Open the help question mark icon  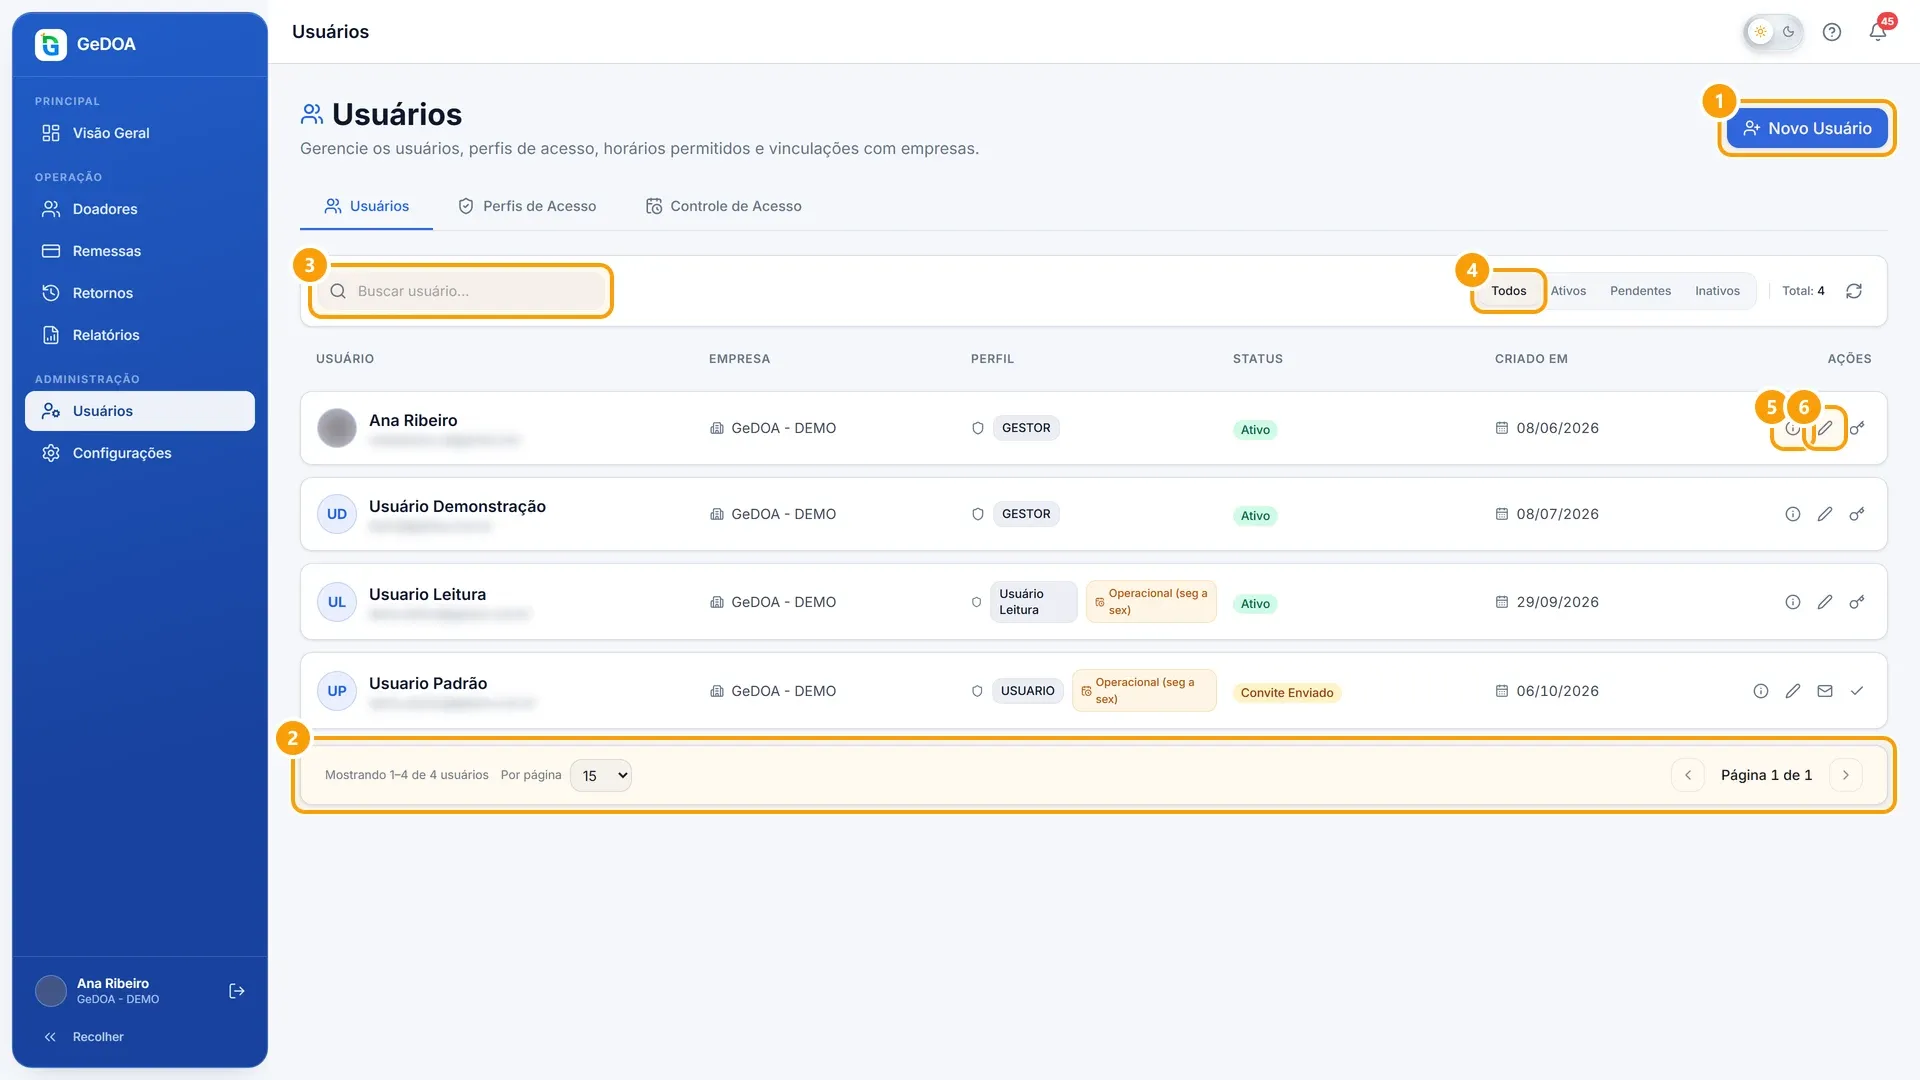[1831, 32]
